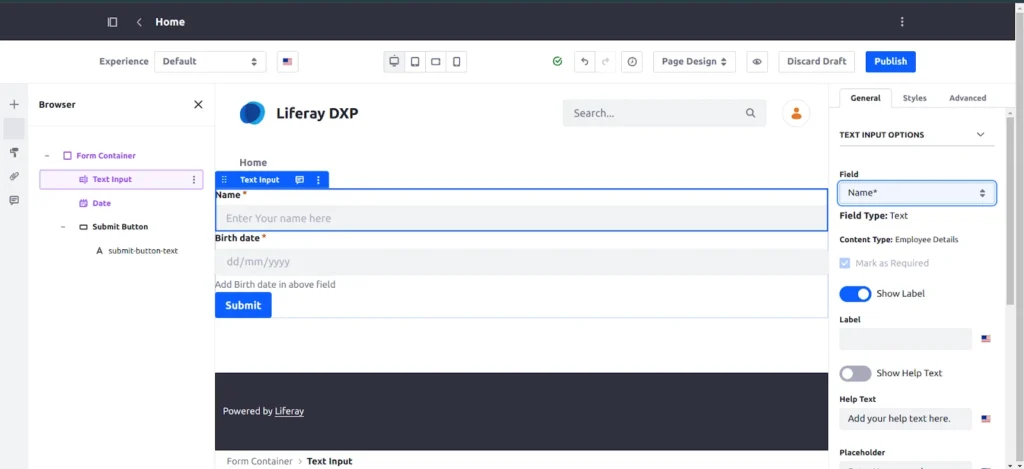Viewport: 1024px width, 469px height.
Task: Open the Text Input fragment toolbar options menu
Action: click(x=318, y=180)
